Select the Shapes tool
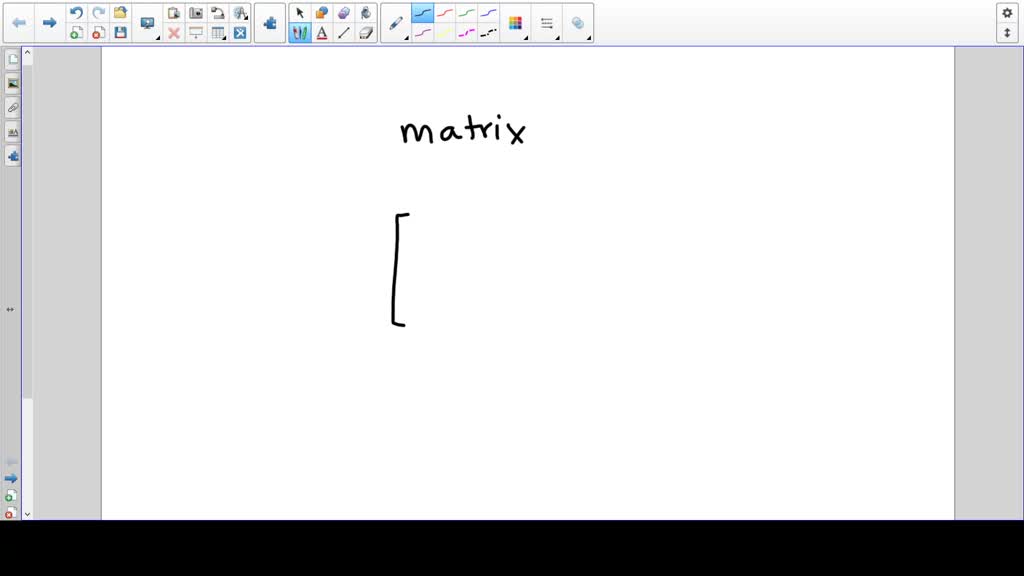The image size is (1024, 576). 321,12
